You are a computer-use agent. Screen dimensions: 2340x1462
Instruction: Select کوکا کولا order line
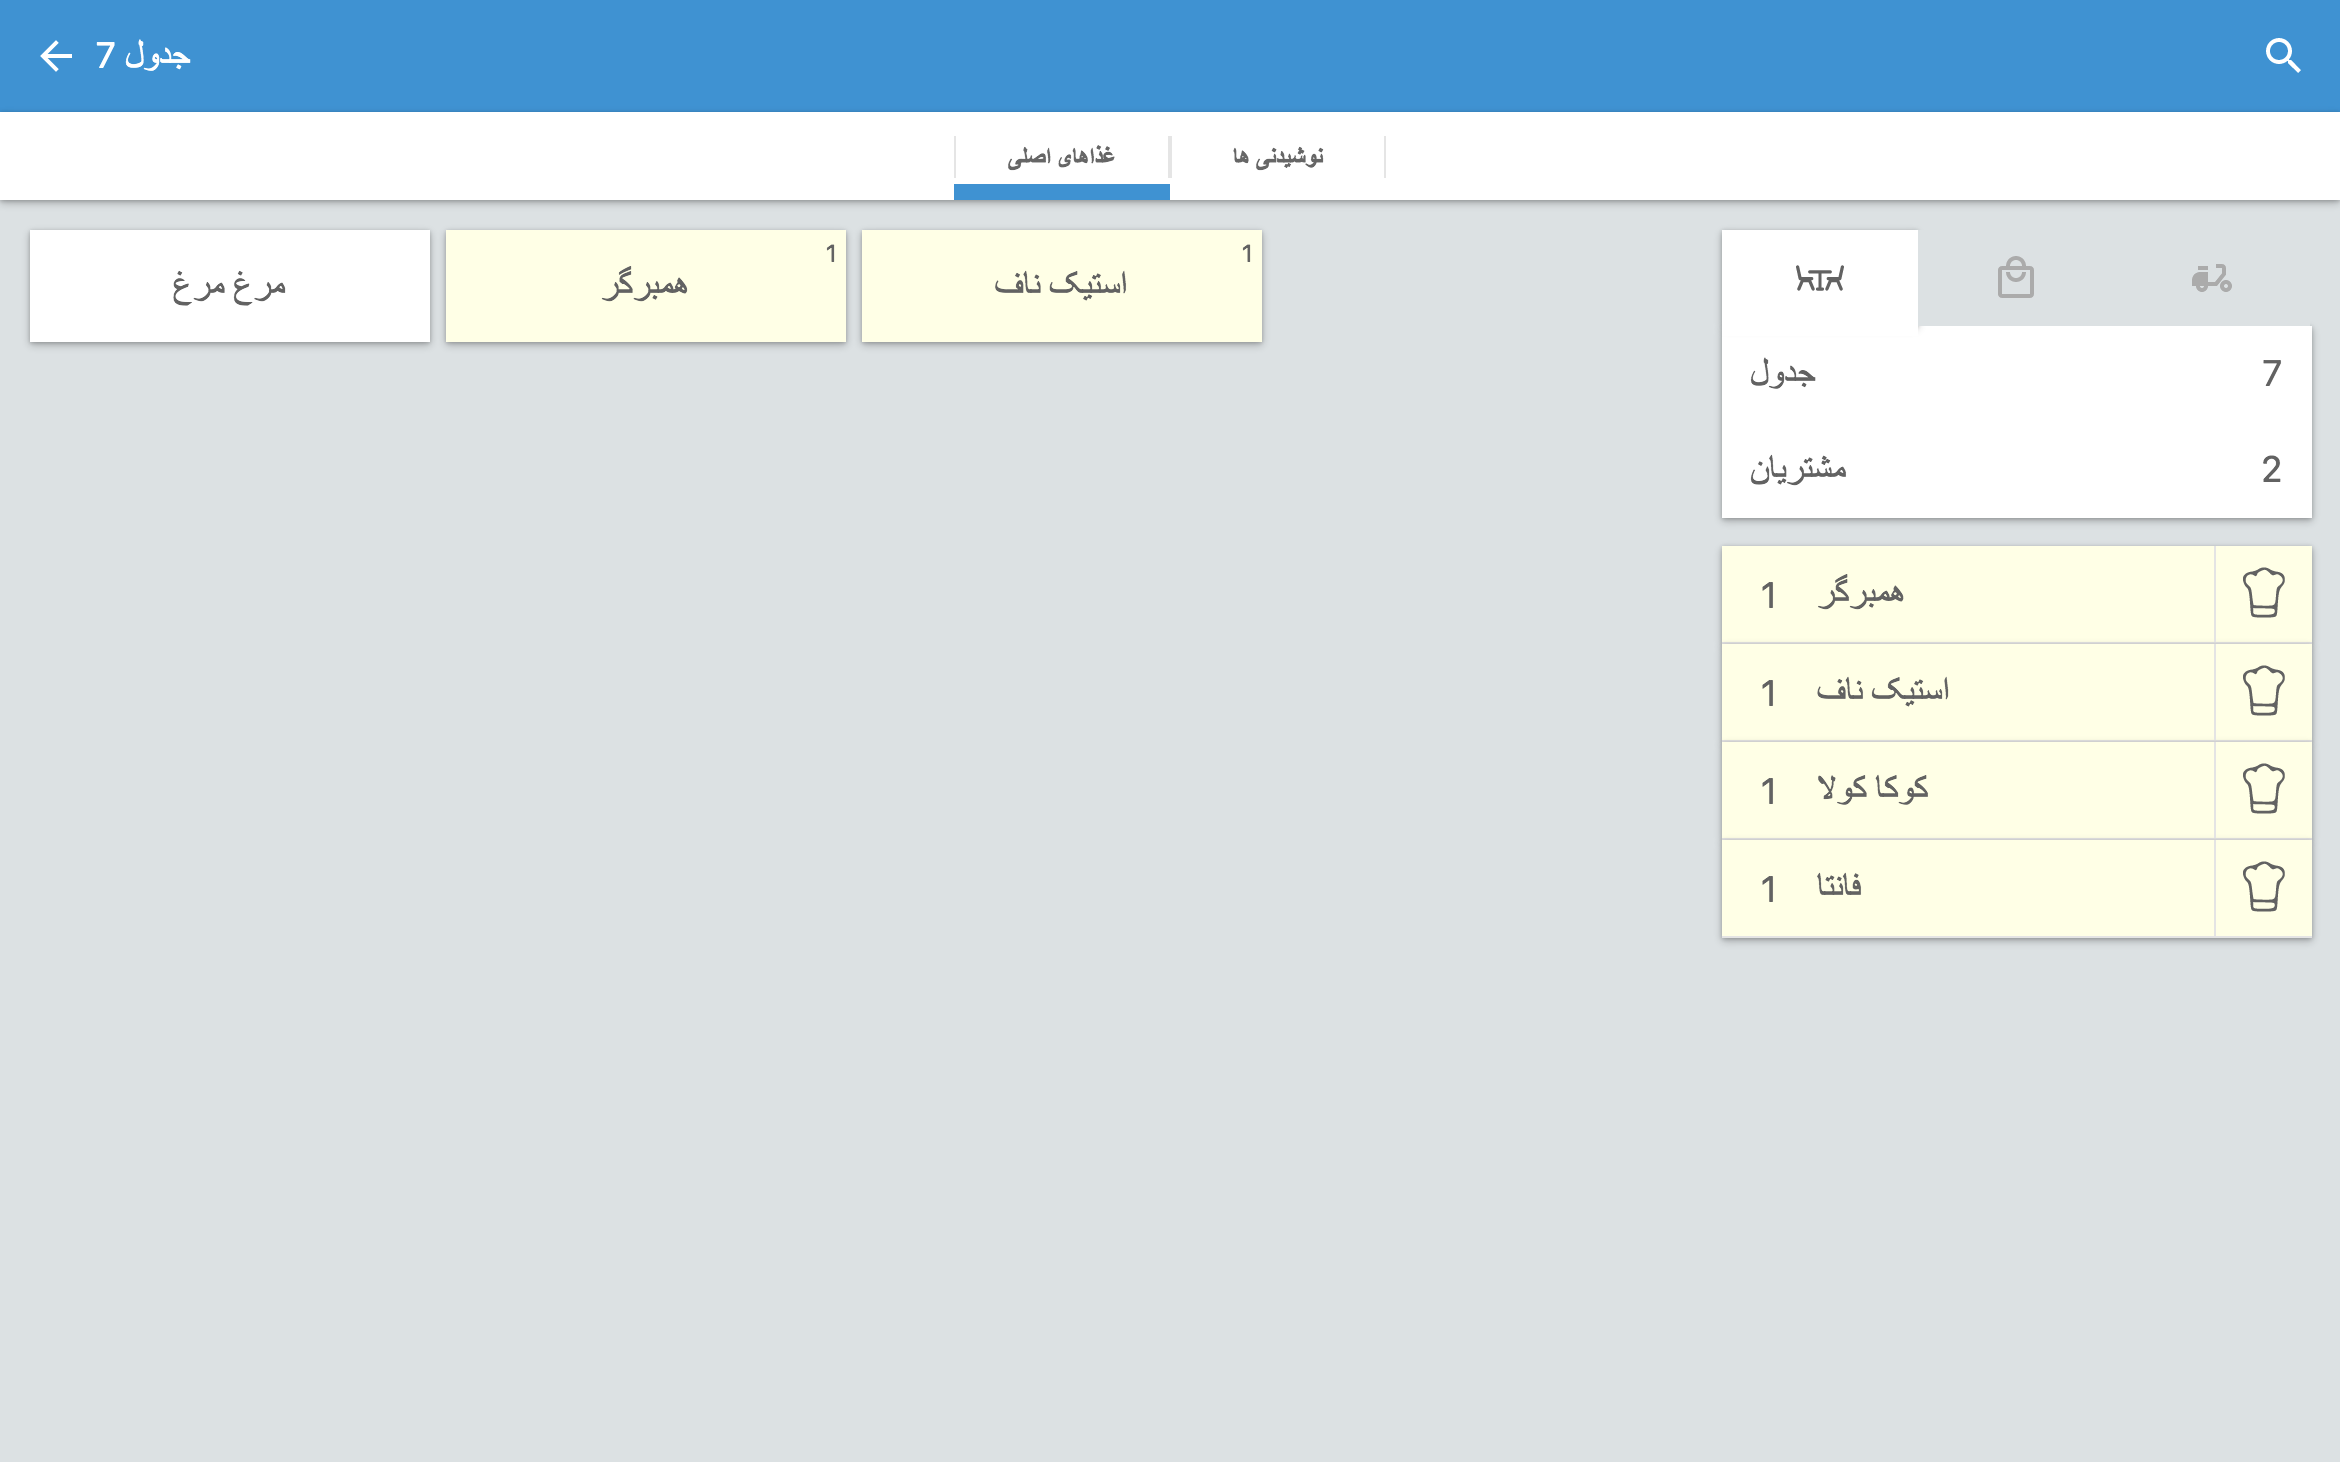1966,790
